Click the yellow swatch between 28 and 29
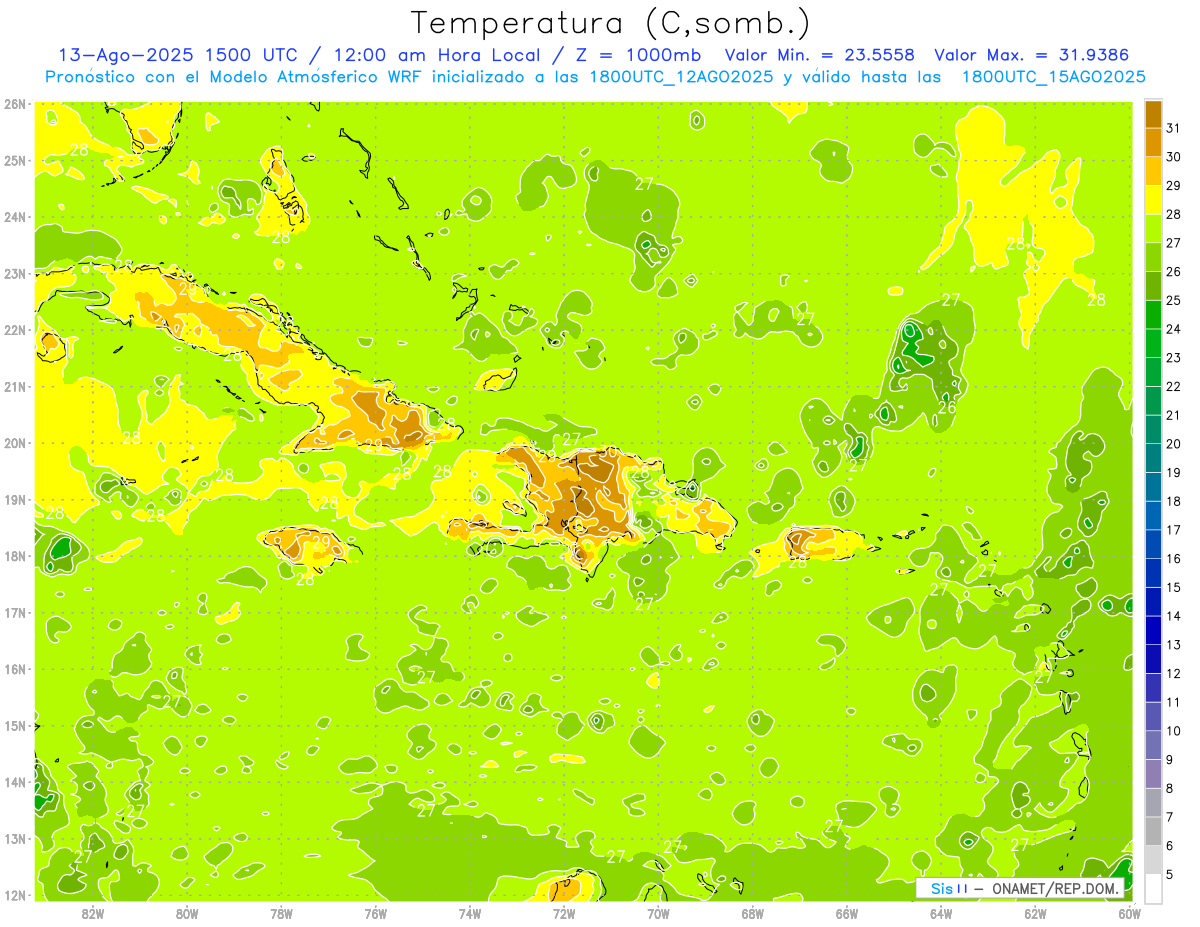This screenshot has height=927, width=1200. (1153, 199)
